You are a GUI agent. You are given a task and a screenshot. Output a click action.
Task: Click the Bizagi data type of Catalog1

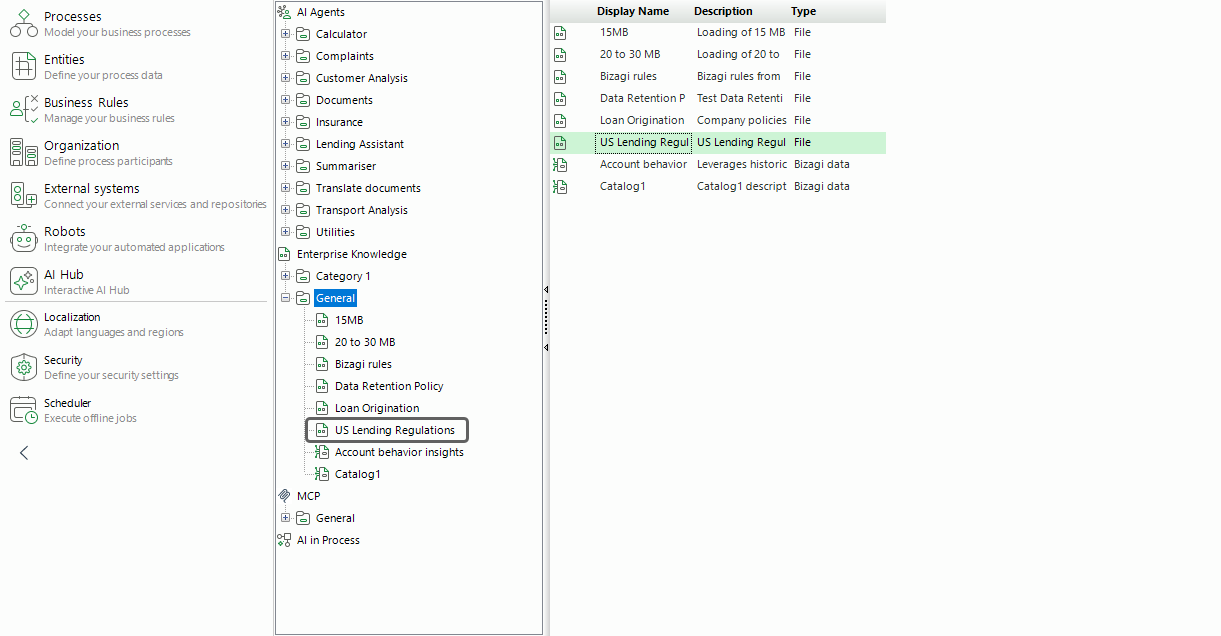tap(822, 186)
